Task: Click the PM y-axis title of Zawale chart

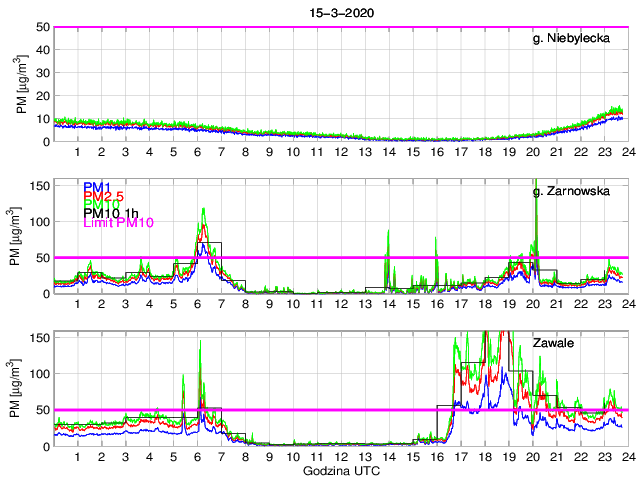Action: point(18,390)
